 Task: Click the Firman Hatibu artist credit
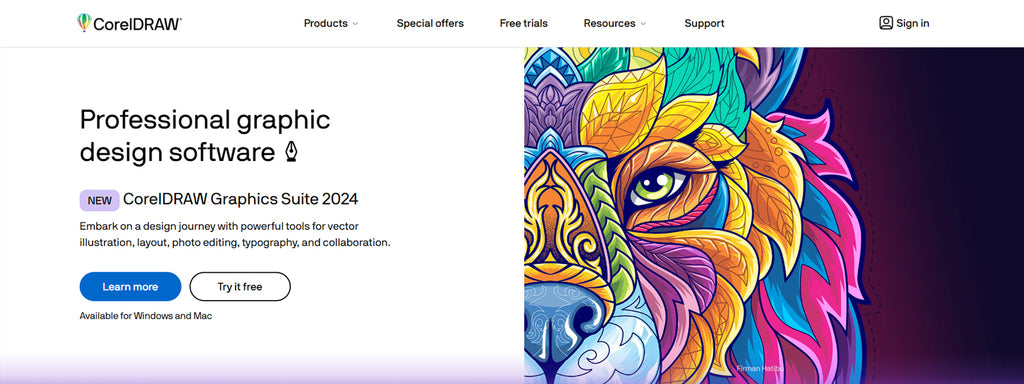tap(760, 368)
